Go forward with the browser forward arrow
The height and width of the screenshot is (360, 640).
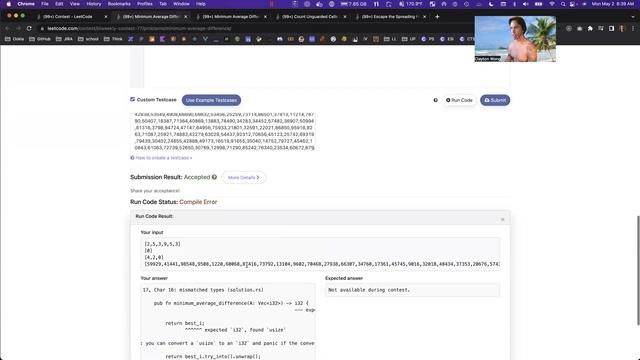pyautogui.click(x=18, y=29)
